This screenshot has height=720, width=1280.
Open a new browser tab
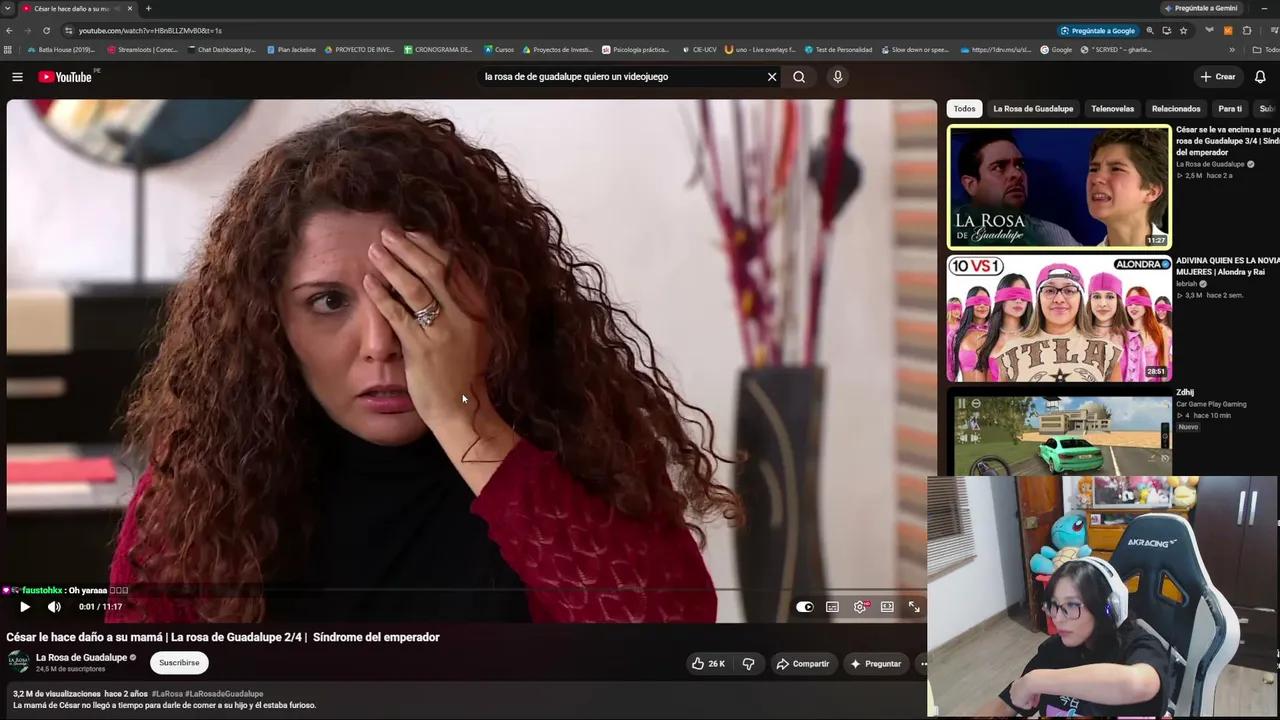[x=148, y=8]
